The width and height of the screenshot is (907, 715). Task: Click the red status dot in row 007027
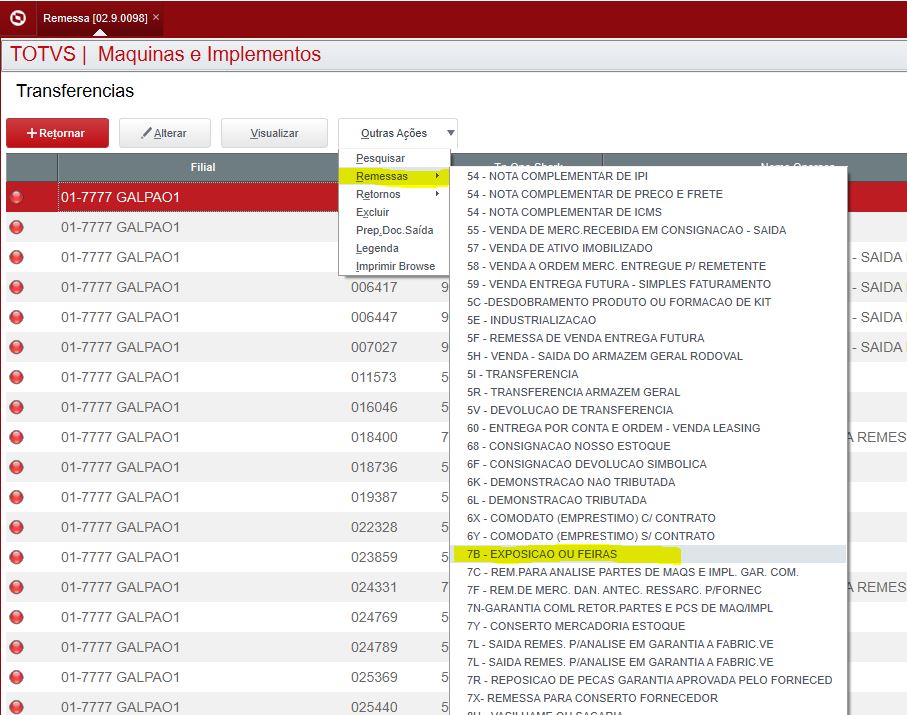[17, 347]
